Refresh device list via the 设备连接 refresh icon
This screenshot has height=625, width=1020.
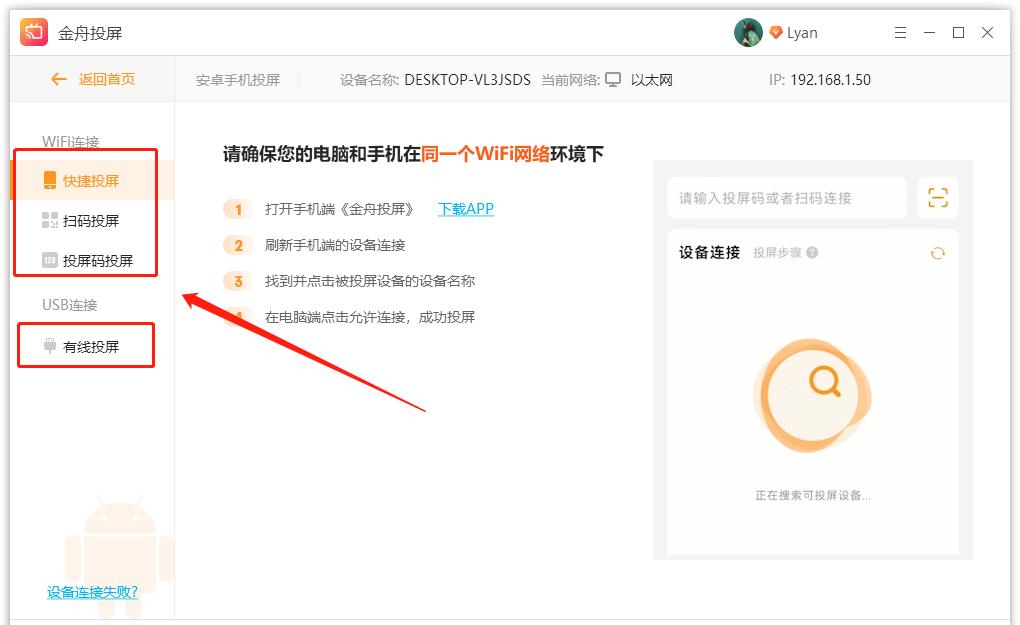pyautogui.click(x=937, y=253)
